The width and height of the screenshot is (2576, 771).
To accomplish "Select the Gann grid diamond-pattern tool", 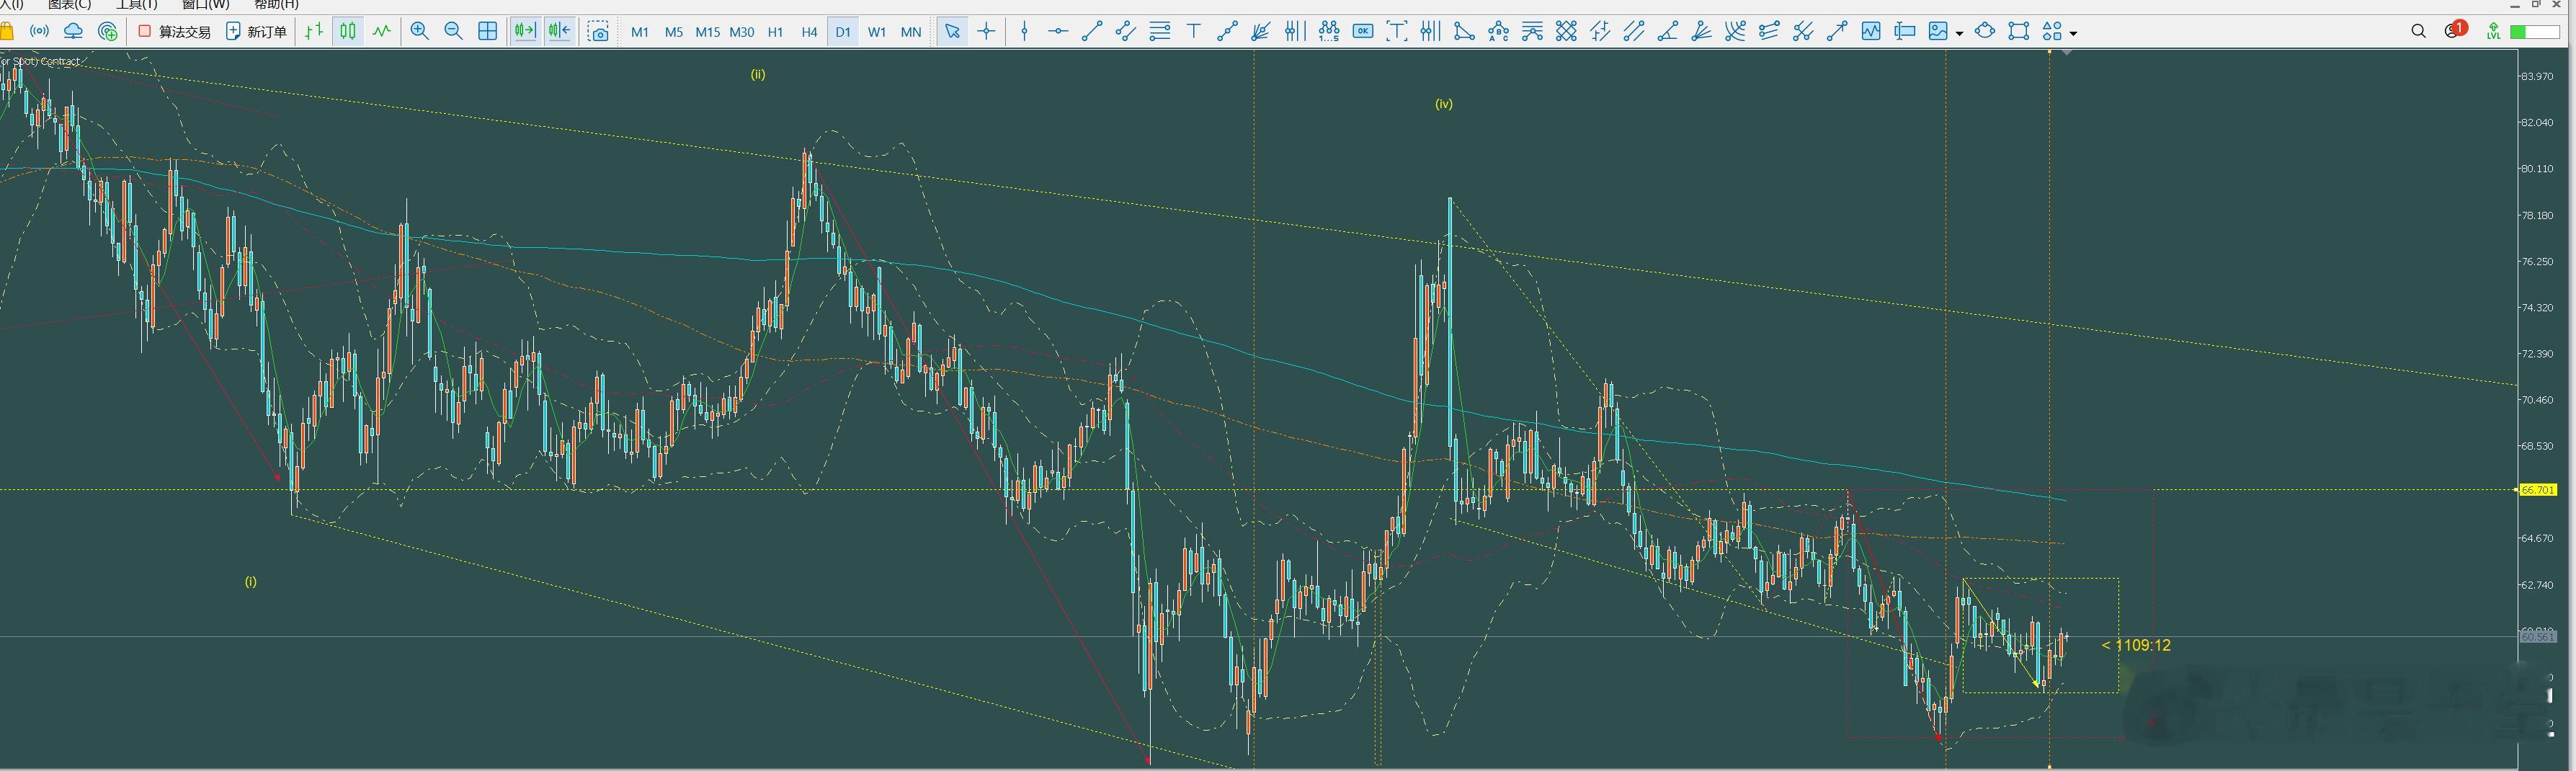I will [1566, 32].
